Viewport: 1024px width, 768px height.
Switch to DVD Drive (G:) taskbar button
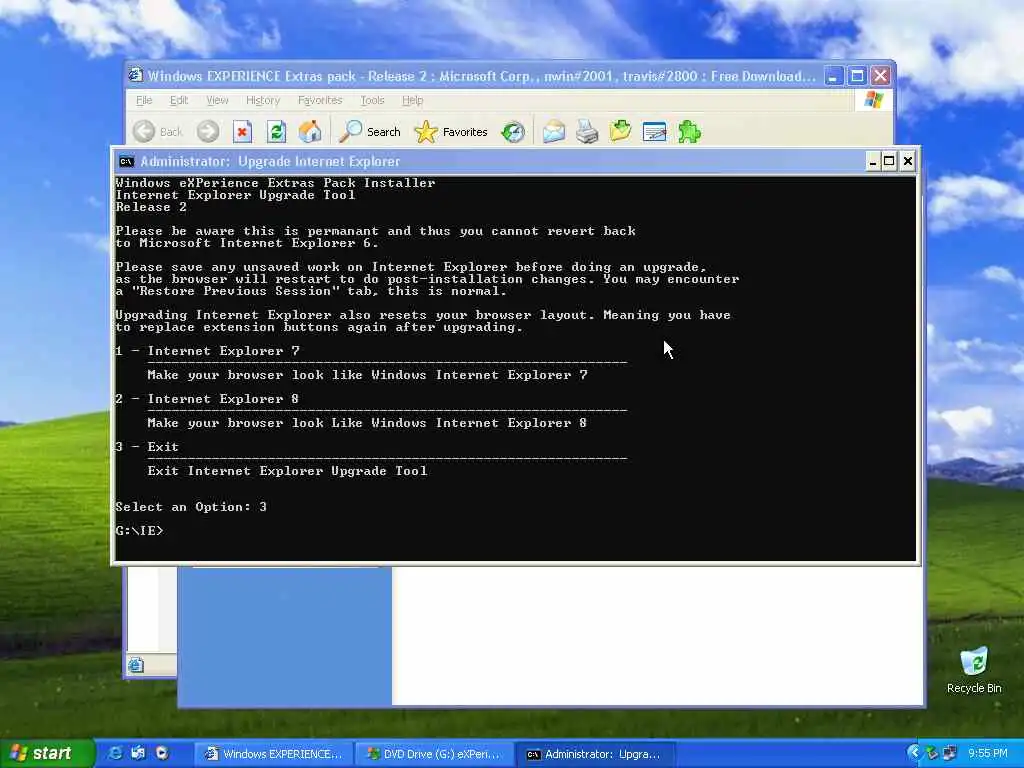click(434, 754)
